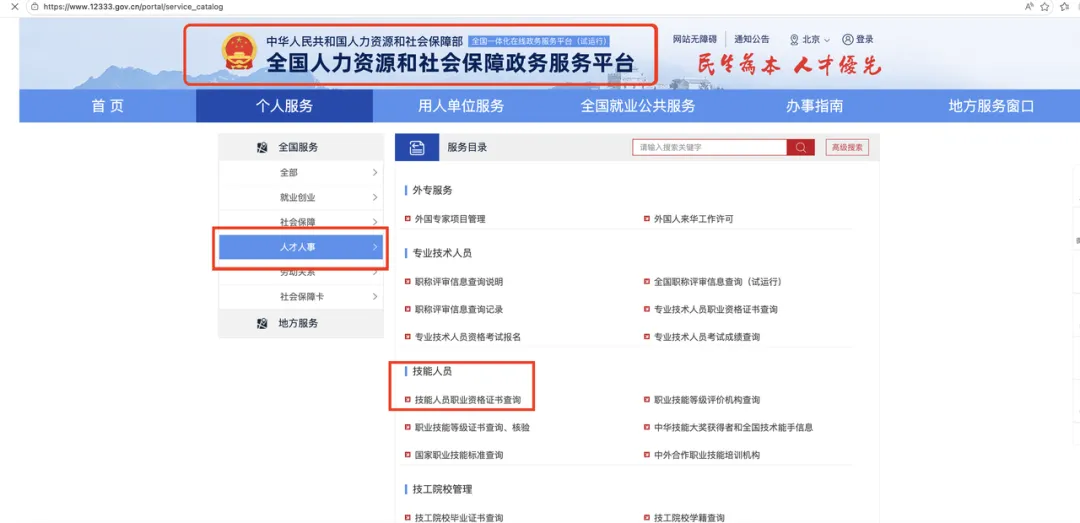Open 专业技术人员职业资格证书查询 link

pos(716,309)
